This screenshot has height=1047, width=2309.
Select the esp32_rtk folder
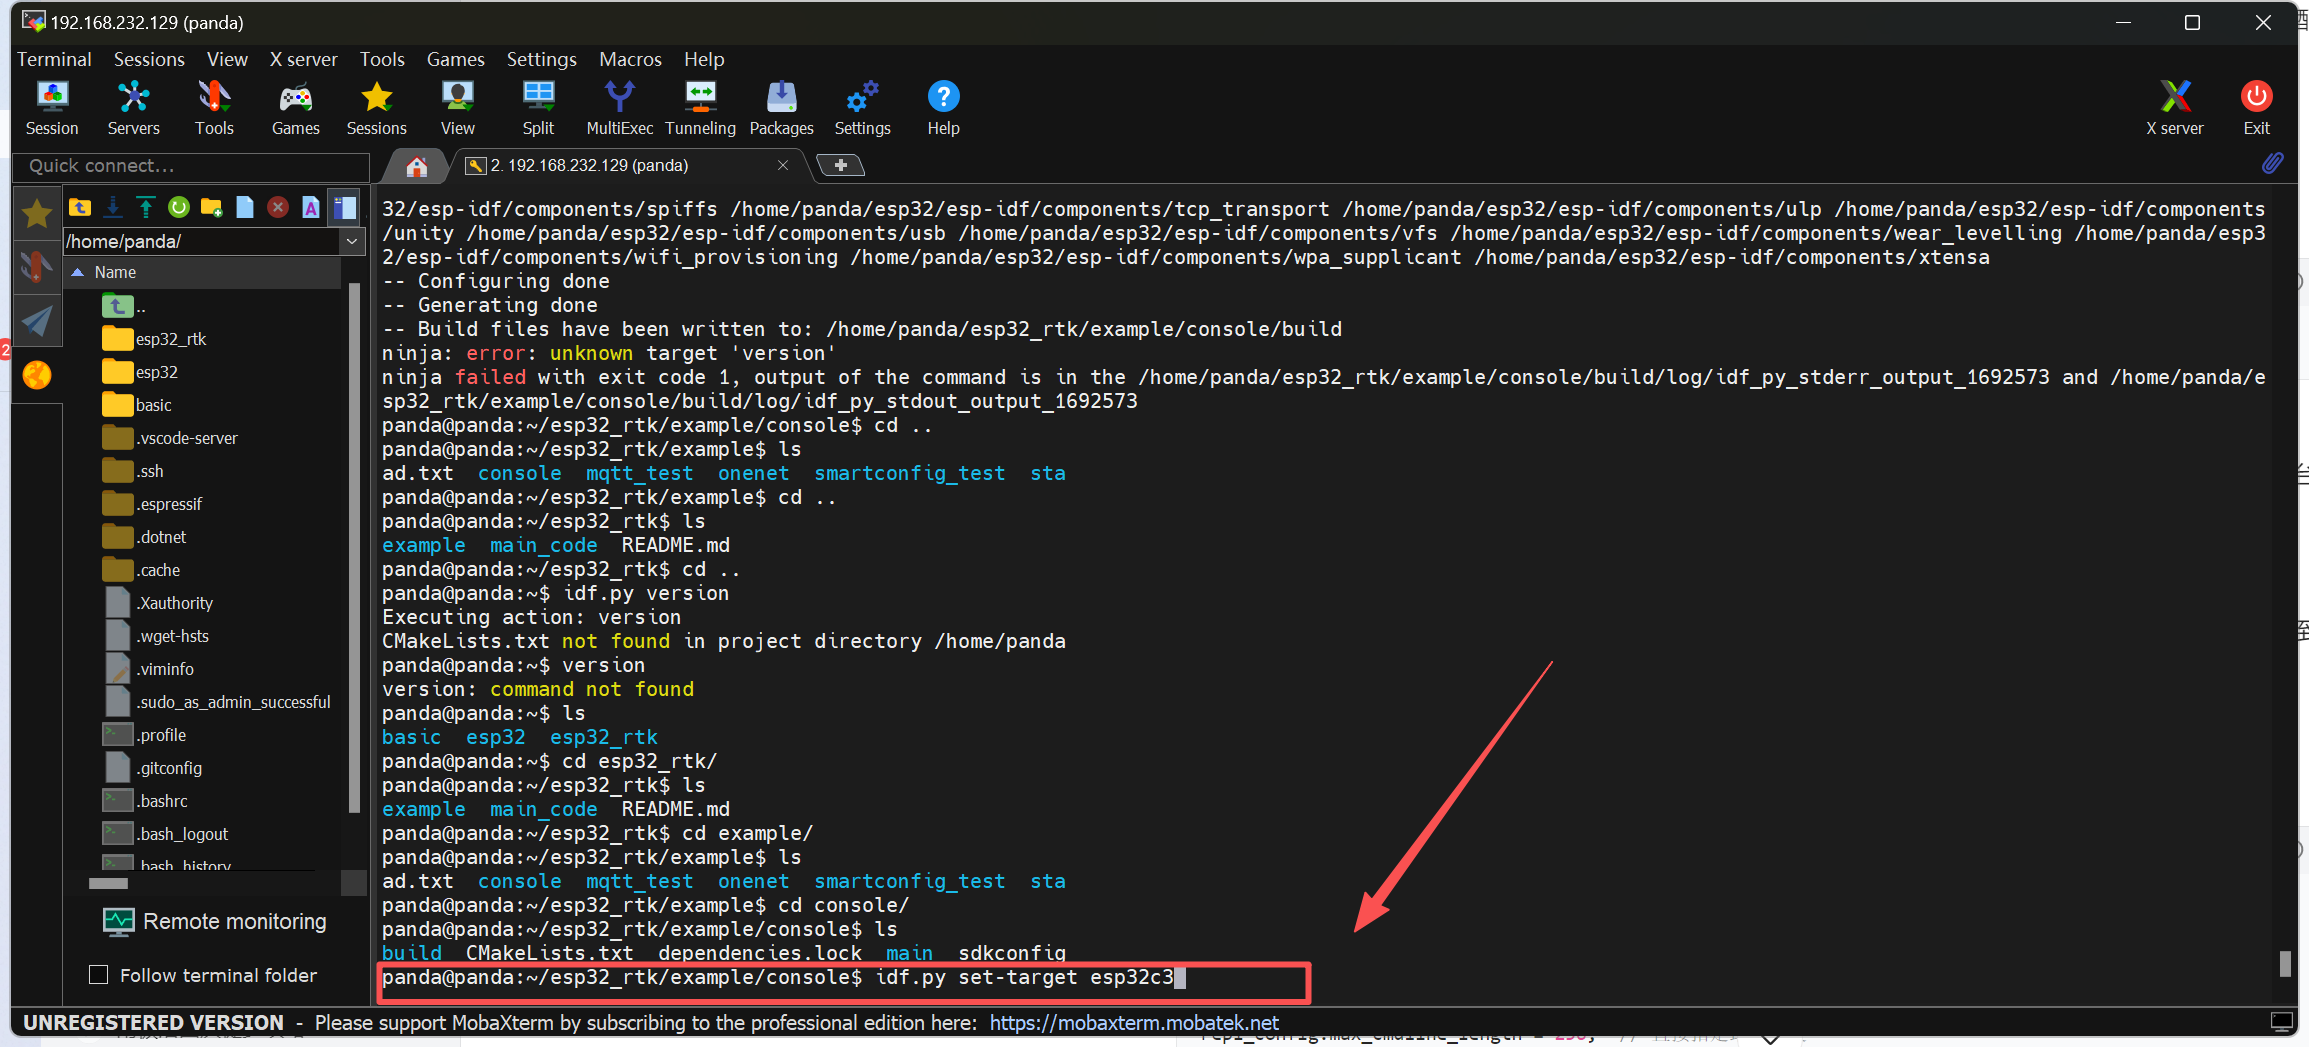click(154, 339)
